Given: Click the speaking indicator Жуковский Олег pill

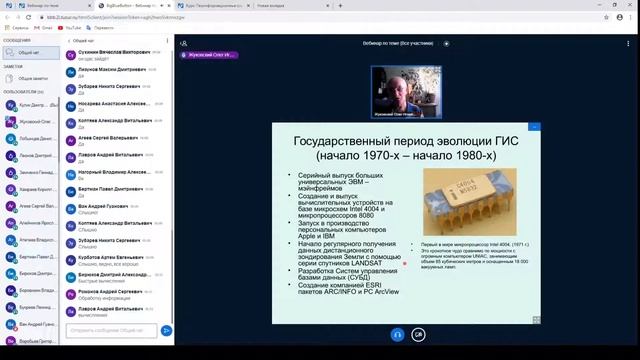Looking at the screenshot, I should (209, 55).
